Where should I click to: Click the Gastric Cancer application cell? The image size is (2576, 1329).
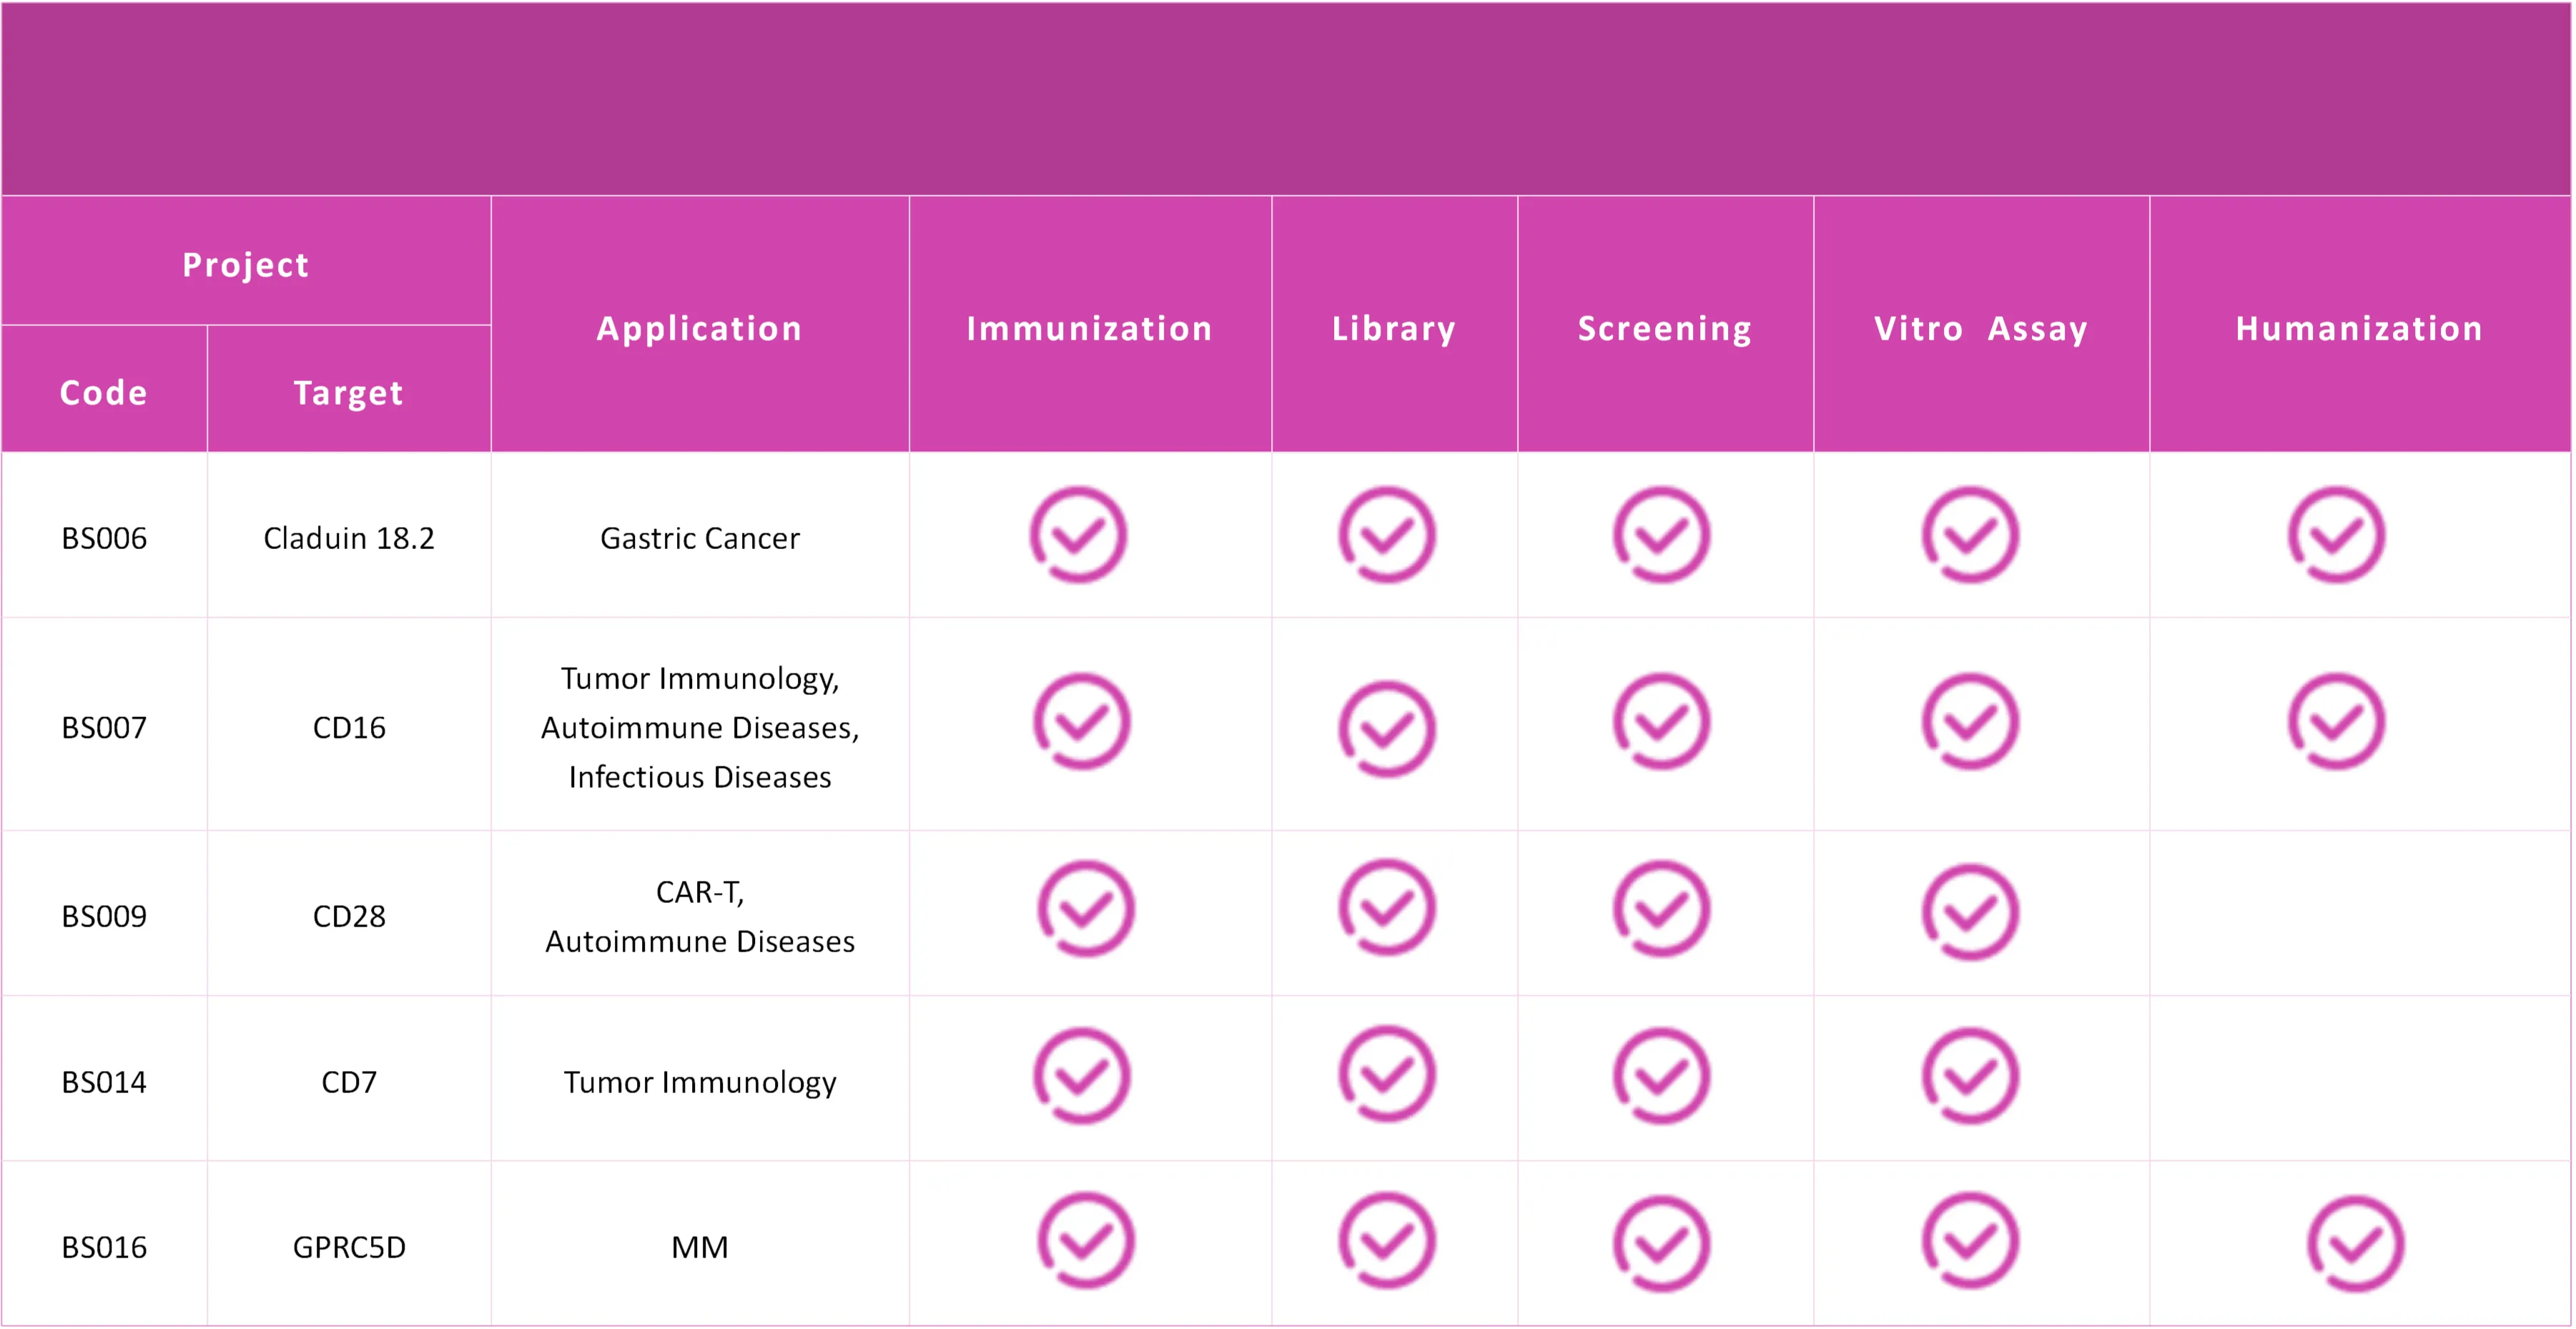pyautogui.click(x=699, y=539)
